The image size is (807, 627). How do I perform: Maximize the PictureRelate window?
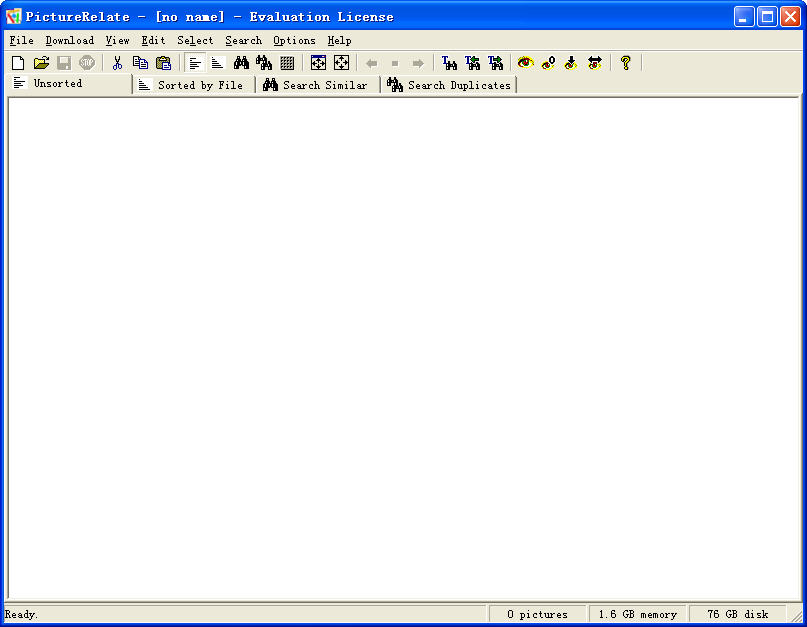point(767,17)
